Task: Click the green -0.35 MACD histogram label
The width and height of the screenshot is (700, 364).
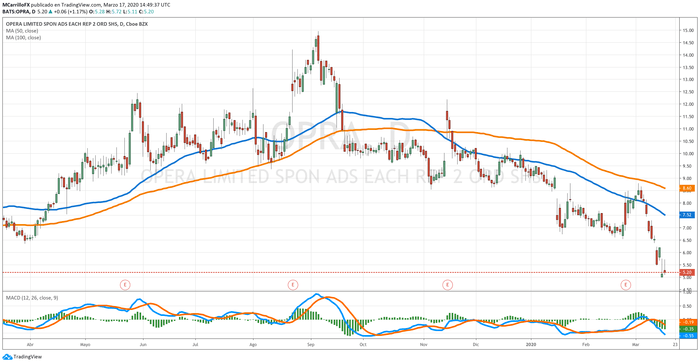Action: 687,329
